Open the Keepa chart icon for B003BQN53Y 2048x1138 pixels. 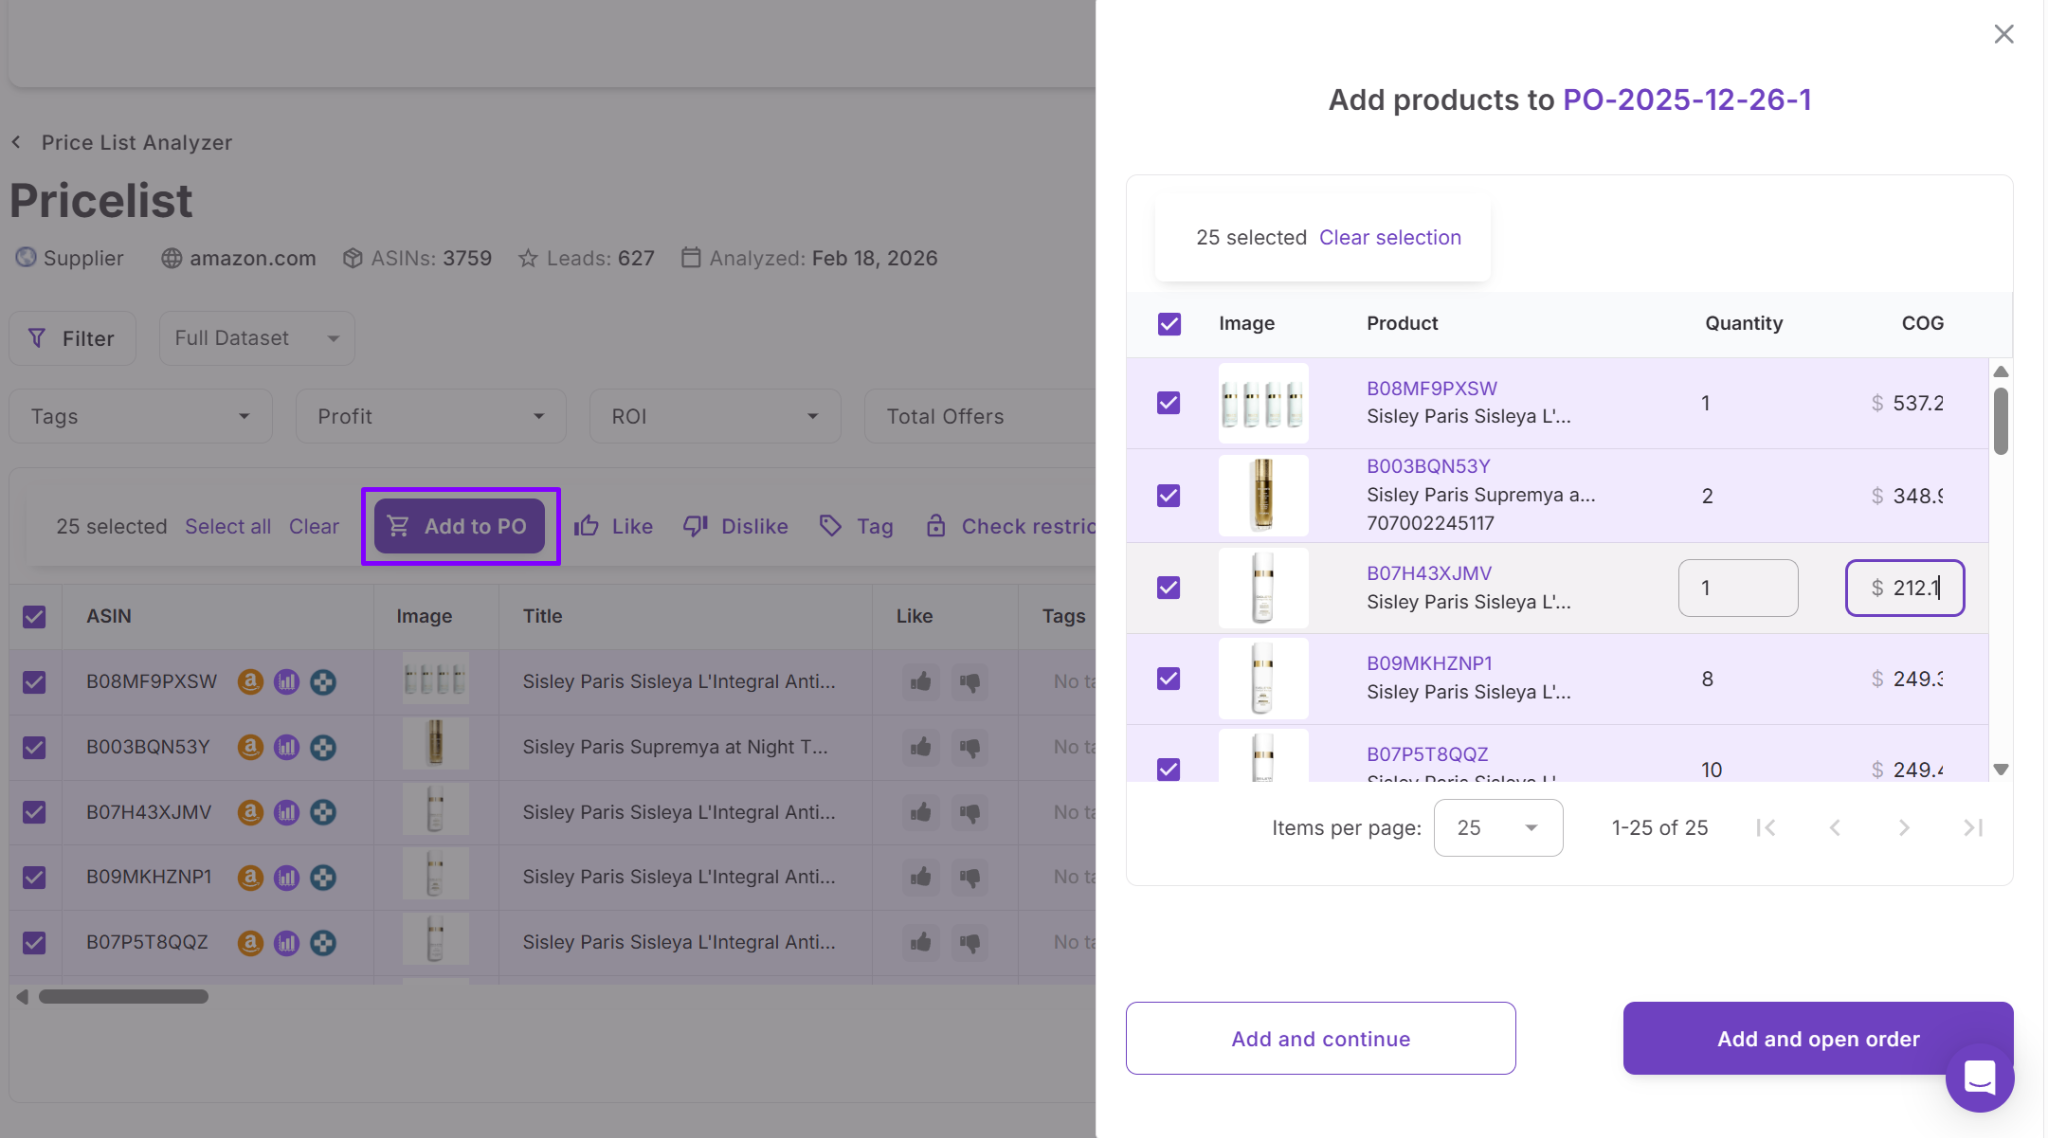(x=287, y=747)
